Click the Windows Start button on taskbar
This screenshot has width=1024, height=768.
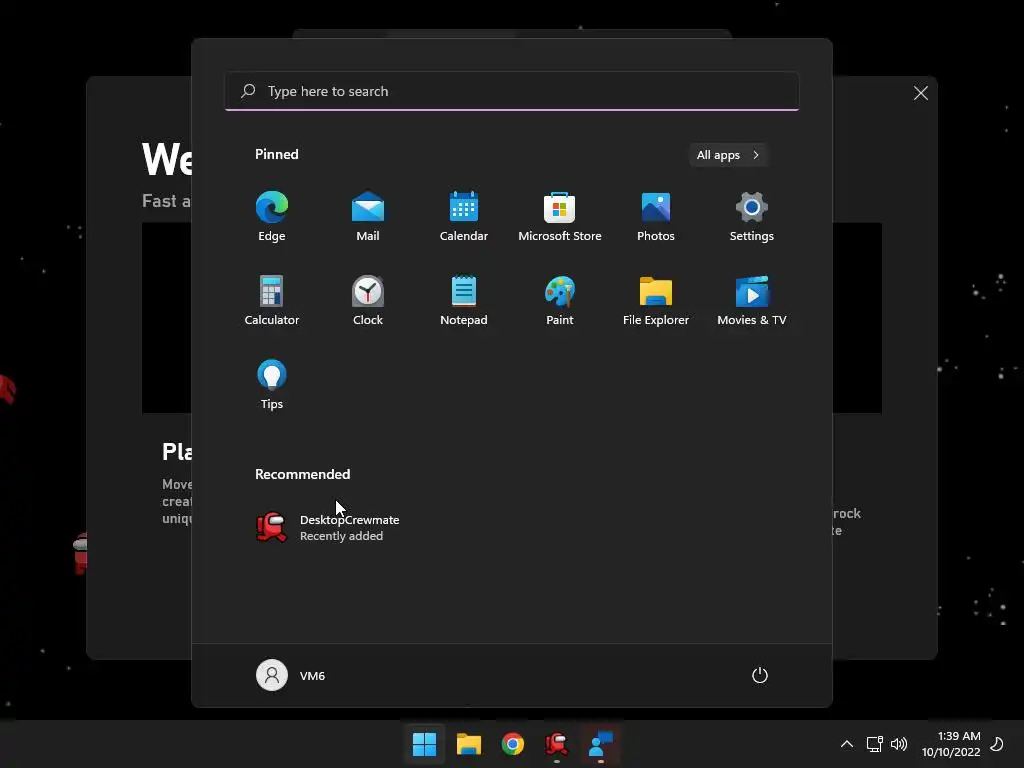coord(424,744)
